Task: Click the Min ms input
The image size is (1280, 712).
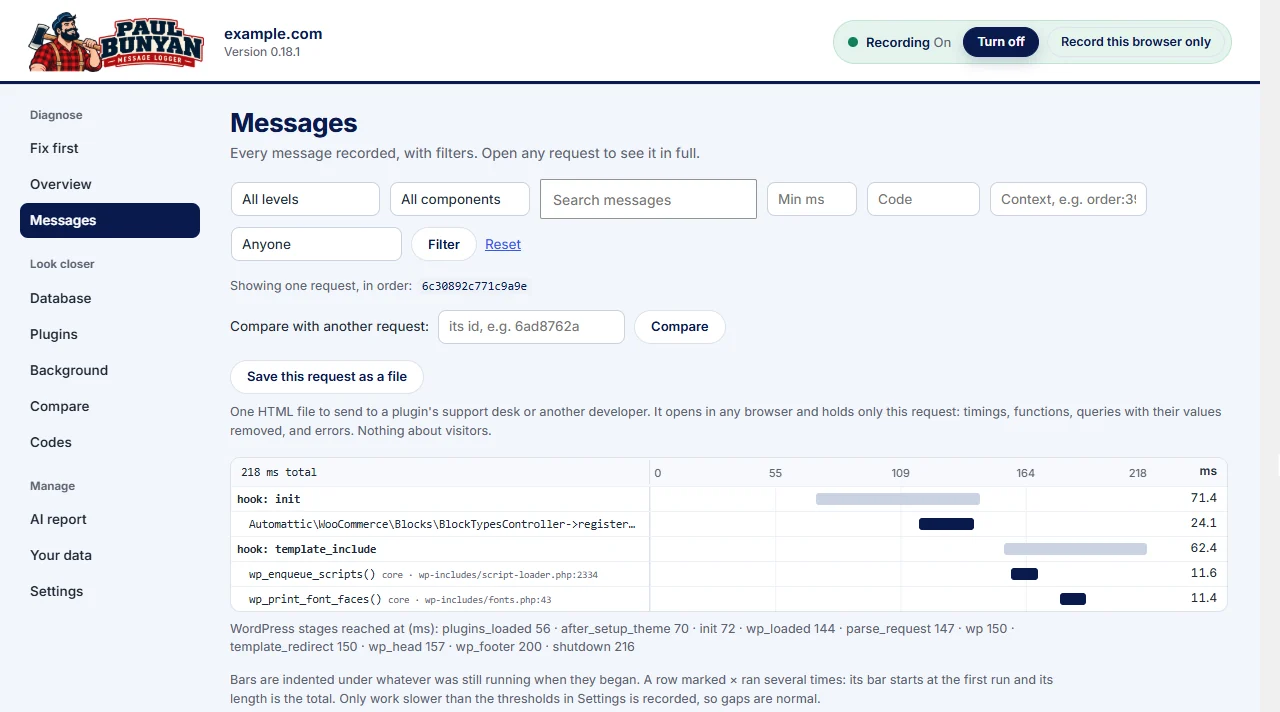Action: coord(812,199)
